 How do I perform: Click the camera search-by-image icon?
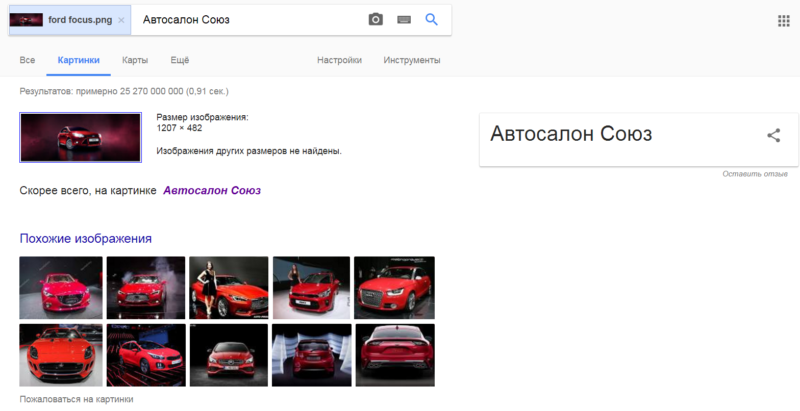coord(376,19)
